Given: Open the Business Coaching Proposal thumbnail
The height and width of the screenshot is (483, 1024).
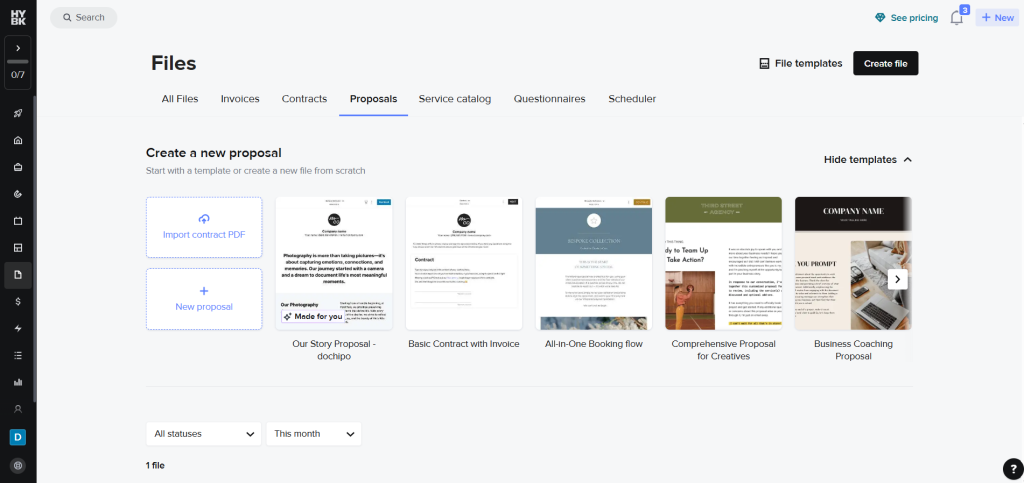Looking at the screenshot, I should pos(853,263).
